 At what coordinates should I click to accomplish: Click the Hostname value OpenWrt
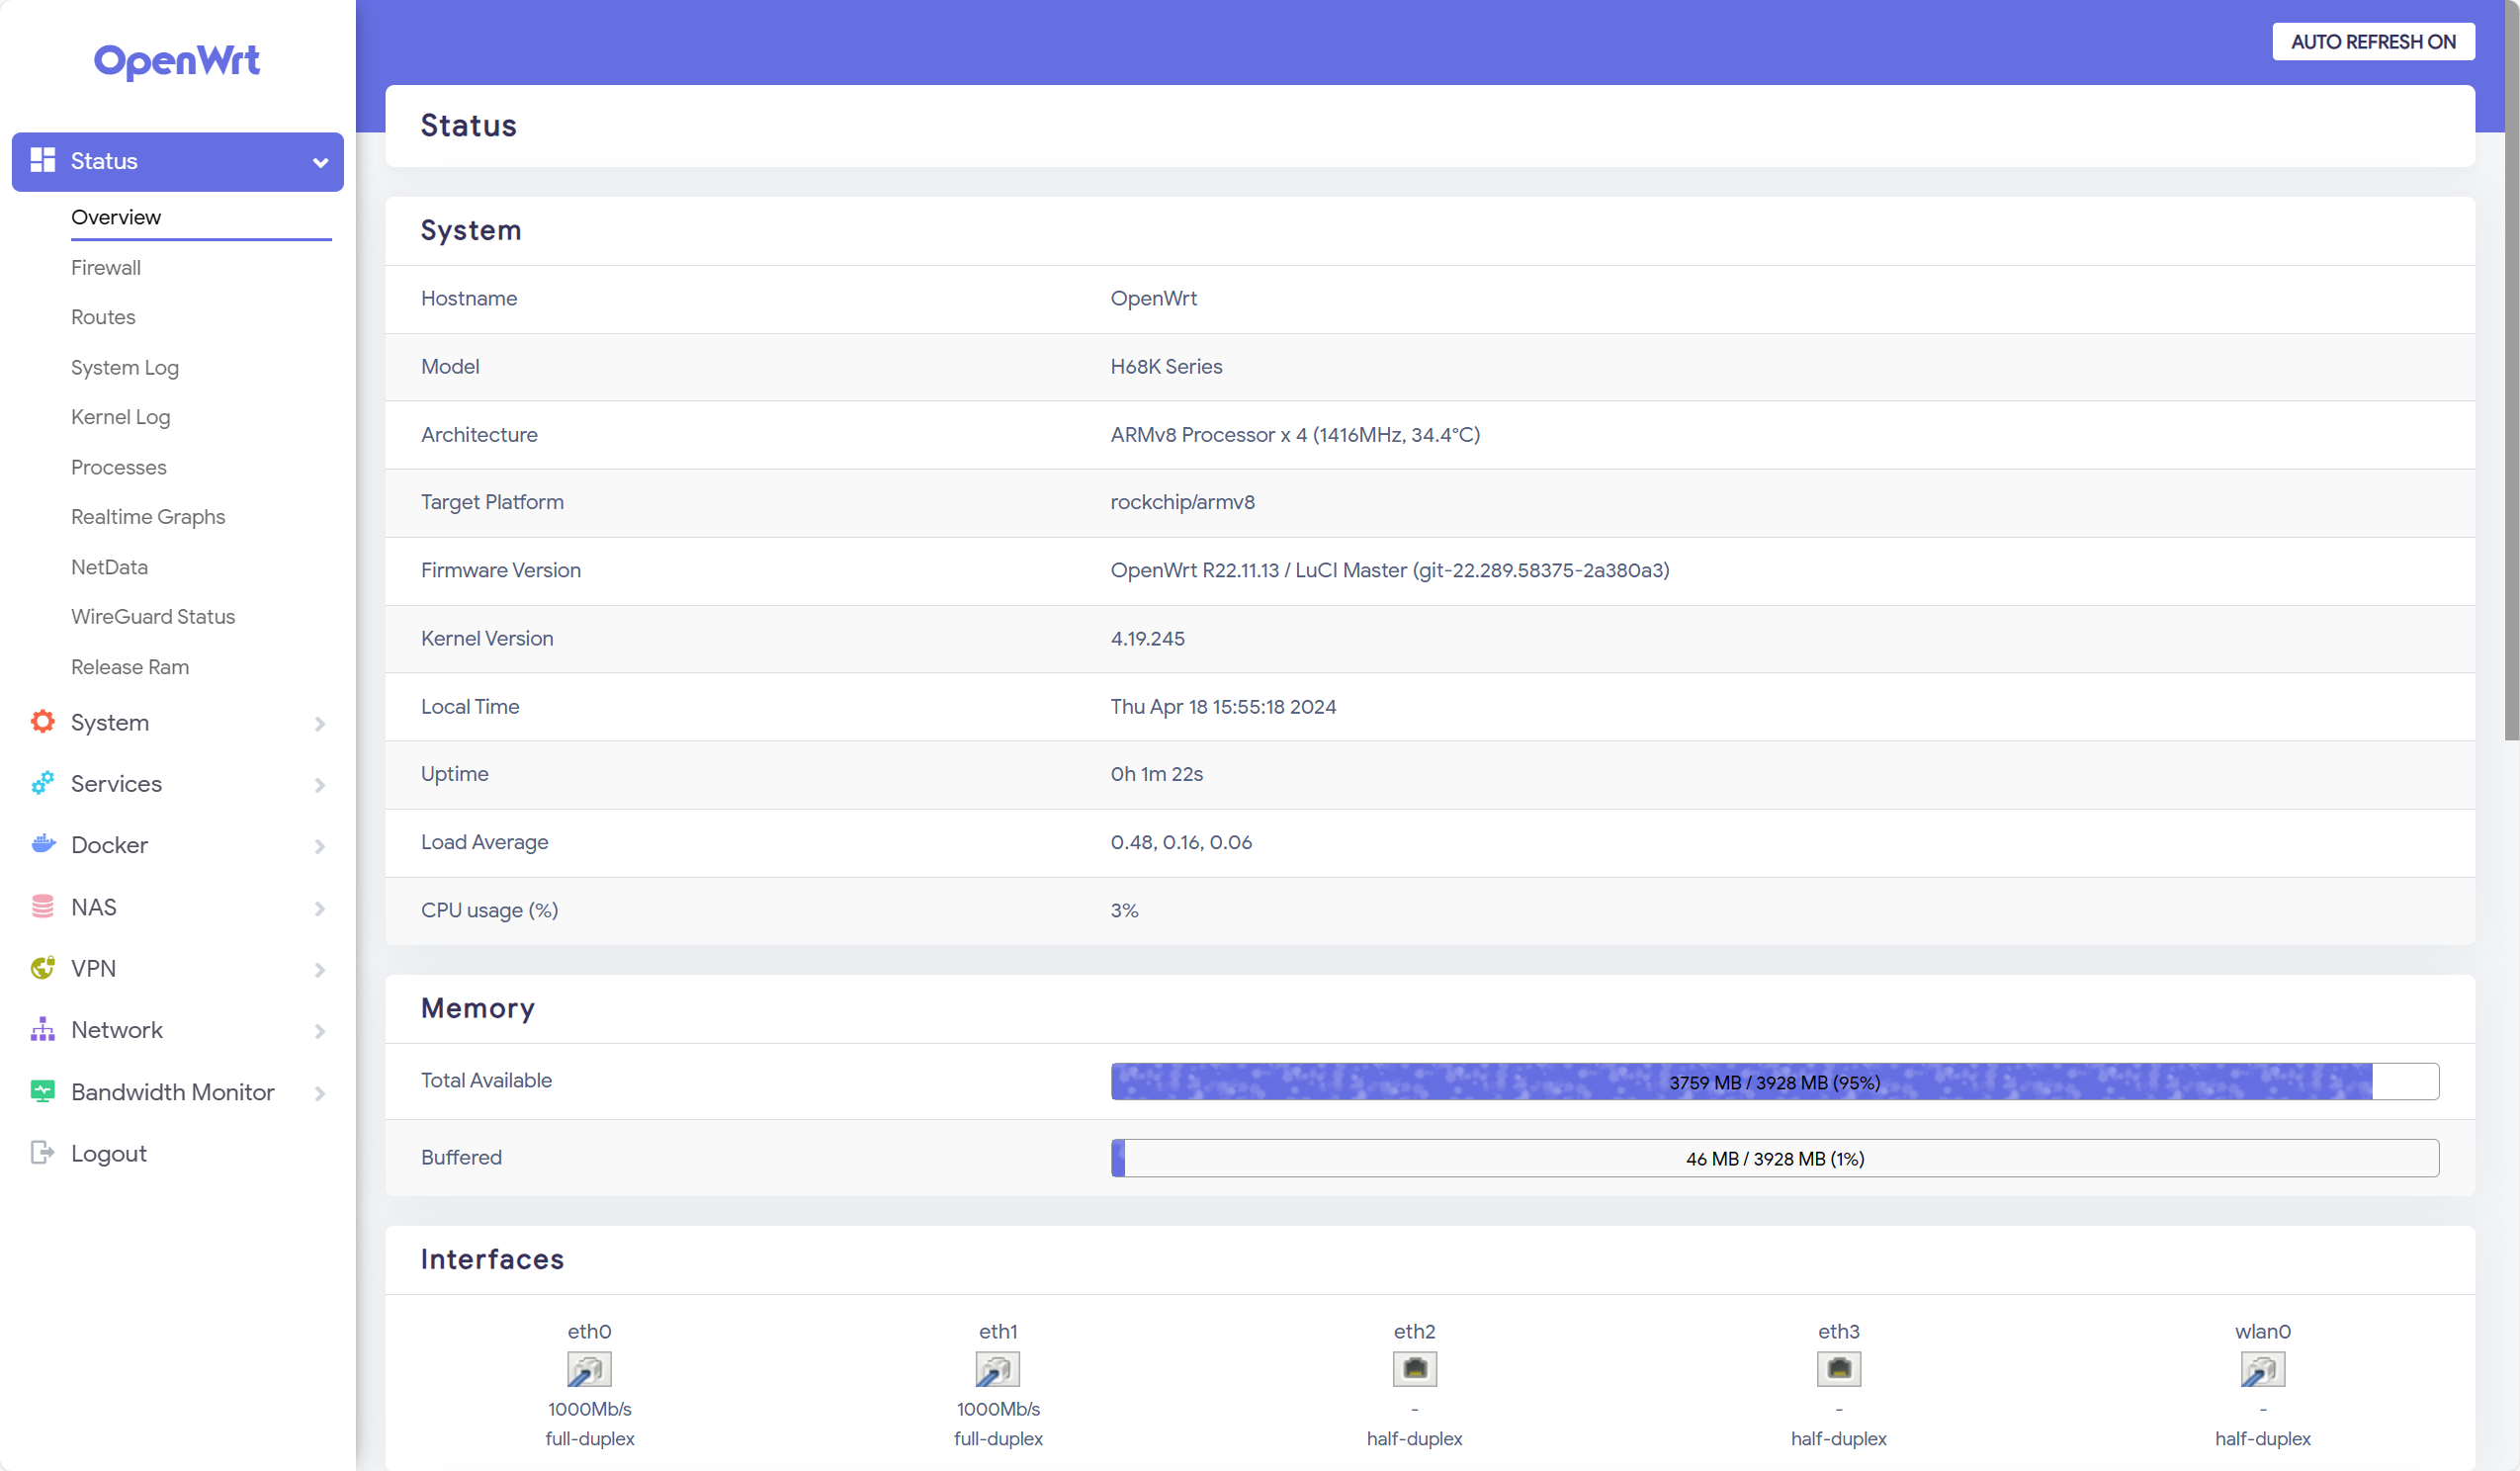tap(1153, 298)
